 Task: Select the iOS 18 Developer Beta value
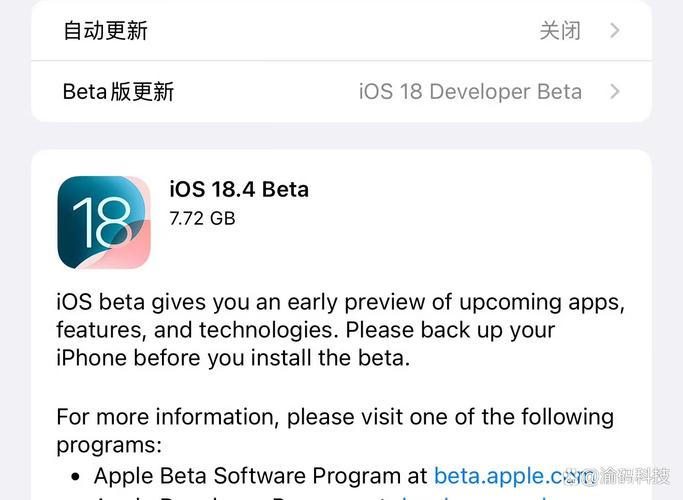[x=470, y=92]
